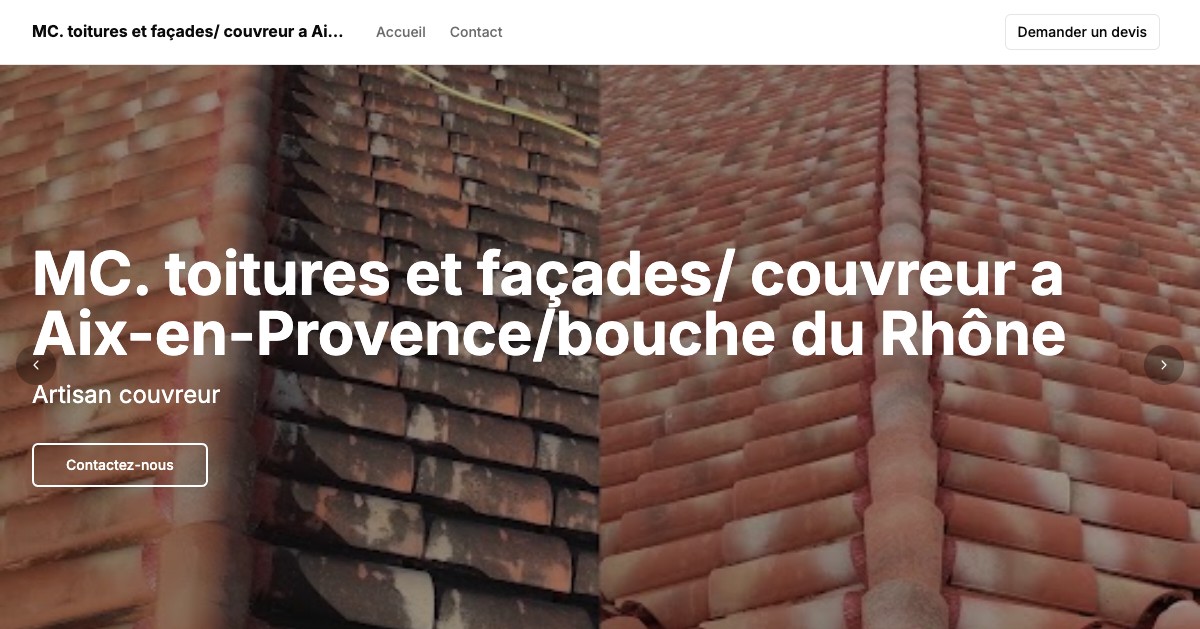This screenshot has width=1200, height=629.
Task: Click the Demander un devis button
Action: [x=1082, y=32]
